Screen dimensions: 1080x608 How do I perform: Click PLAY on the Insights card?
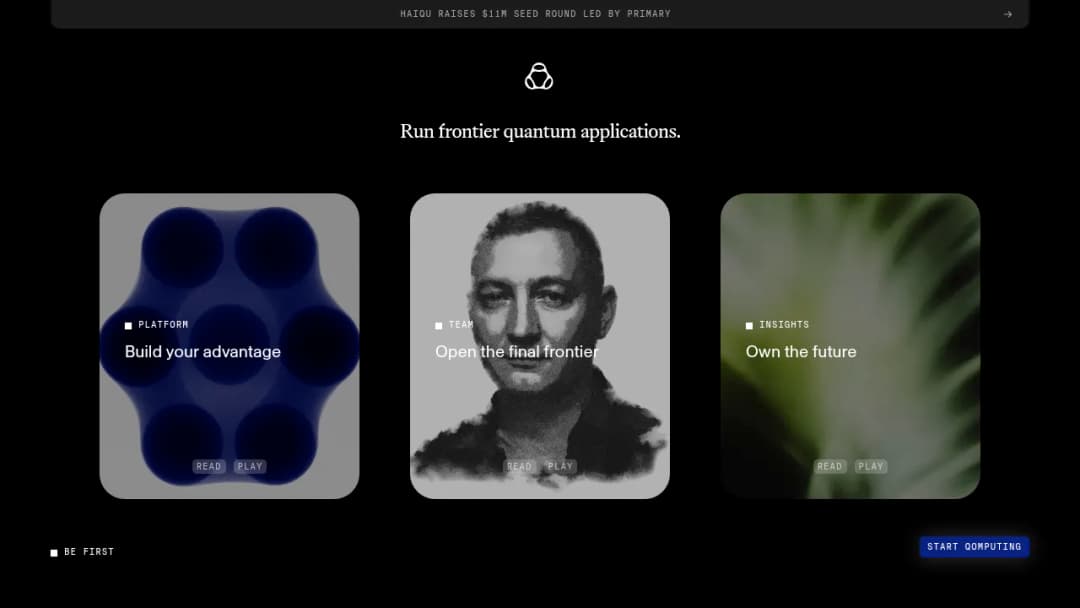click(871, 466)
